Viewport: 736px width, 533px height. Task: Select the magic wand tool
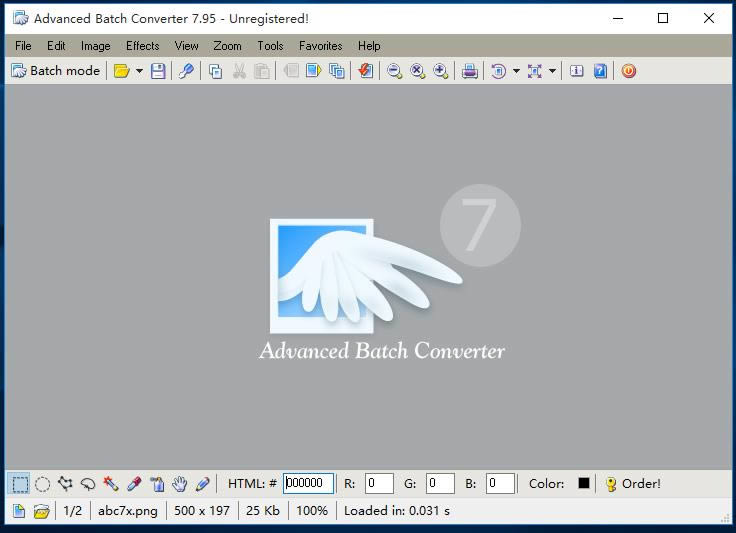click(111, 483)
